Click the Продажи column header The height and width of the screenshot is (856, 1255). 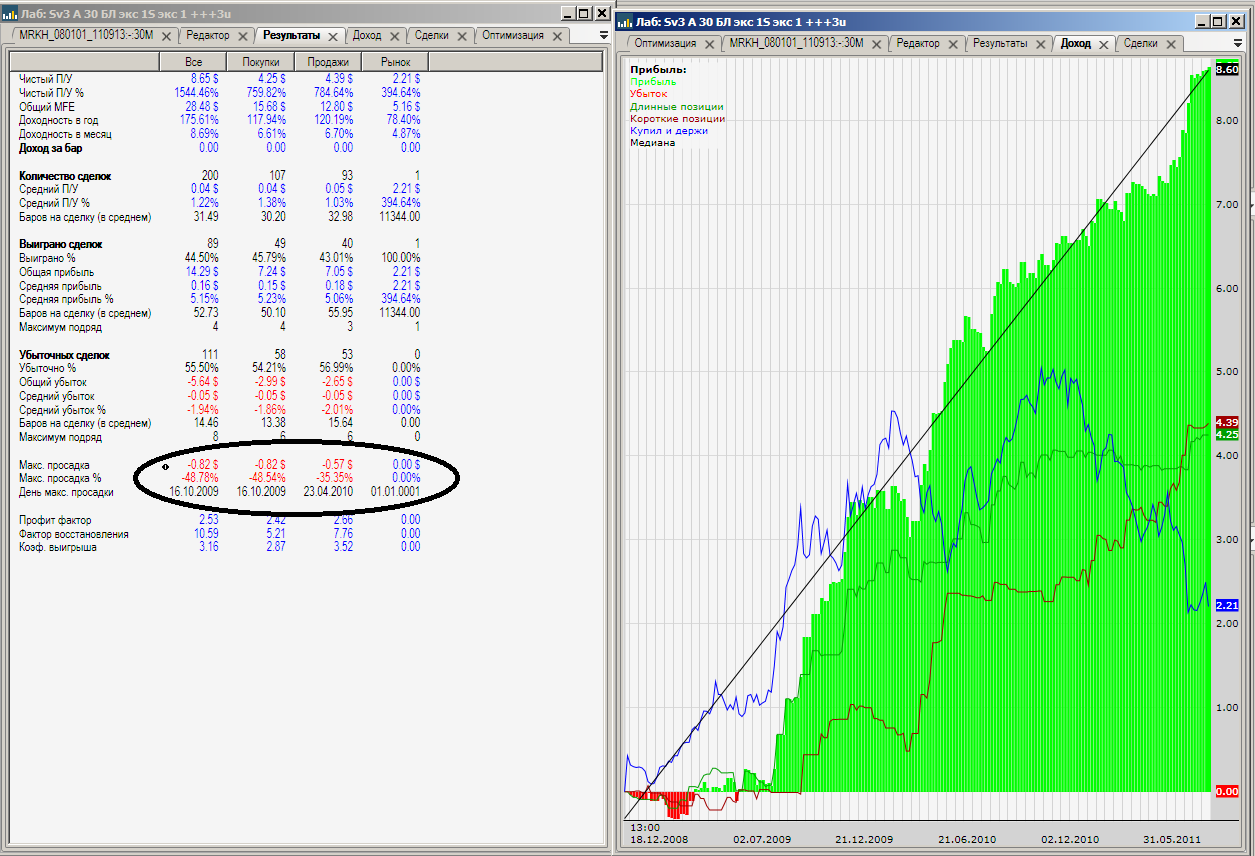click(x=328, y=63)
